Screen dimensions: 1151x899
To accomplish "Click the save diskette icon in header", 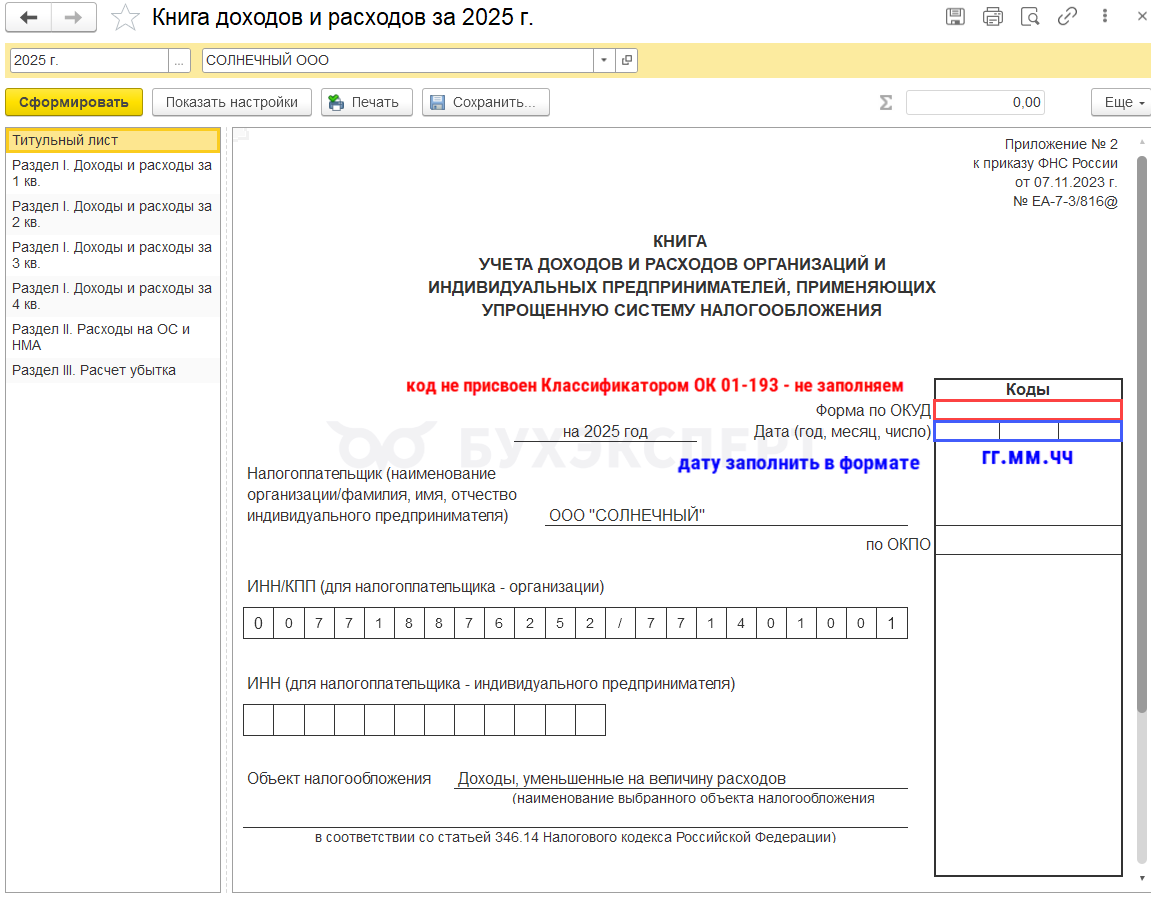I will 955,17.
